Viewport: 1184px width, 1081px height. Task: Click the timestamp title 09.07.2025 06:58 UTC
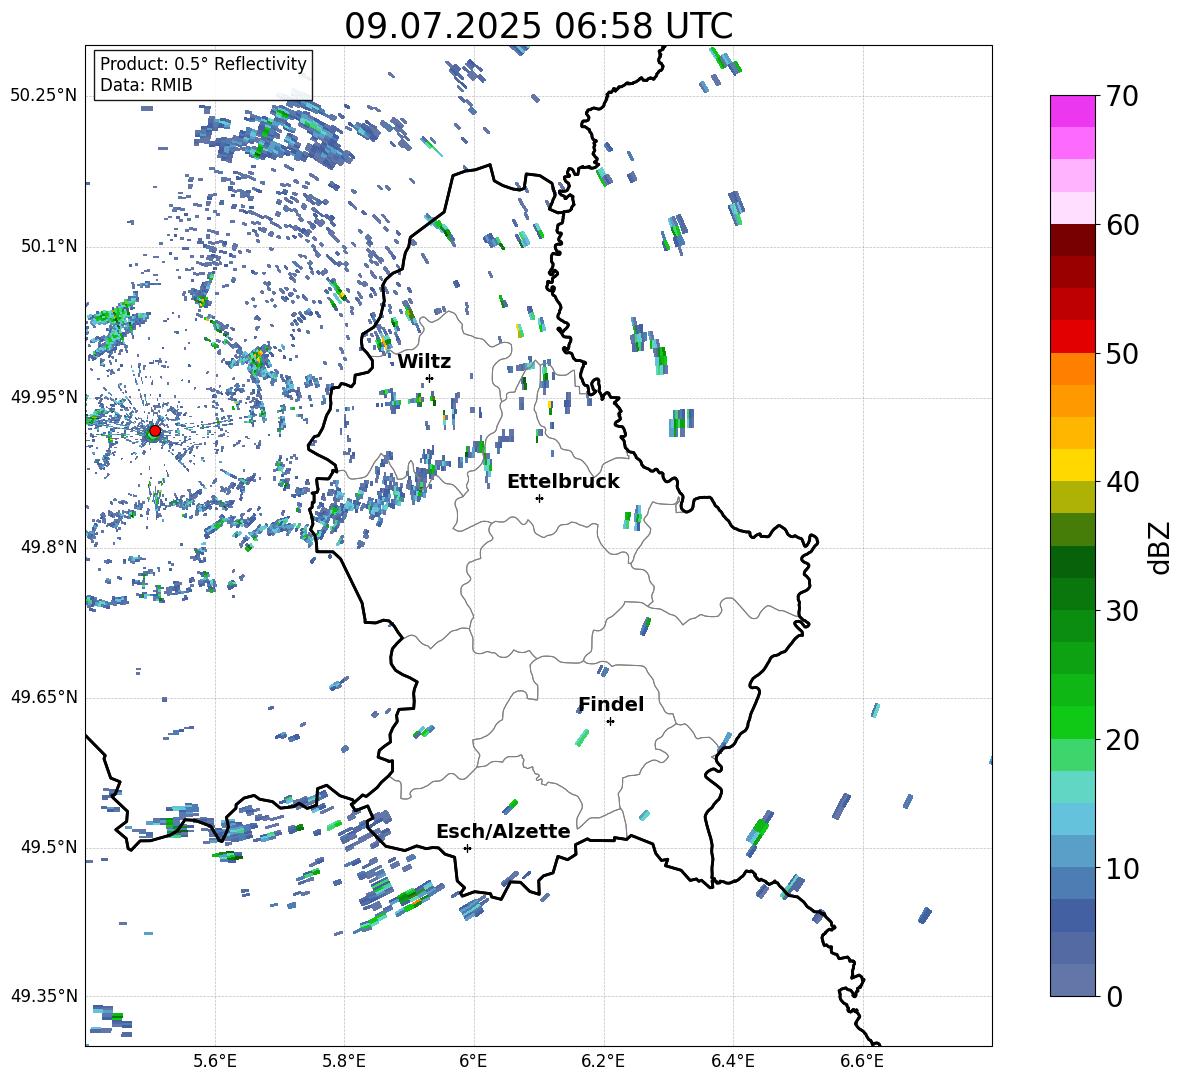tap(538, 26)
